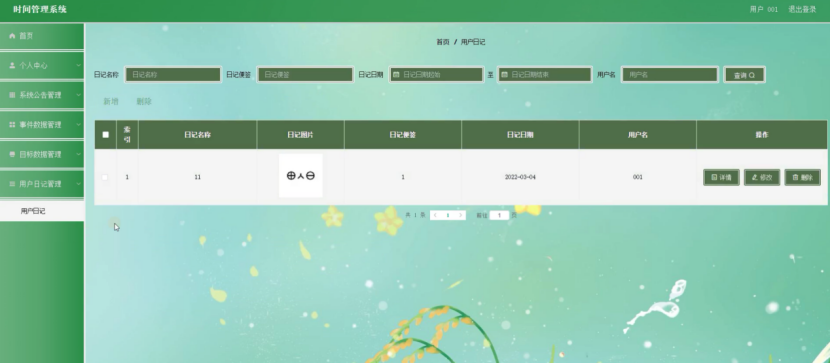Click diary name cell 11
Viewport: 830px width, 364px height.
click(x=197, y=177)
